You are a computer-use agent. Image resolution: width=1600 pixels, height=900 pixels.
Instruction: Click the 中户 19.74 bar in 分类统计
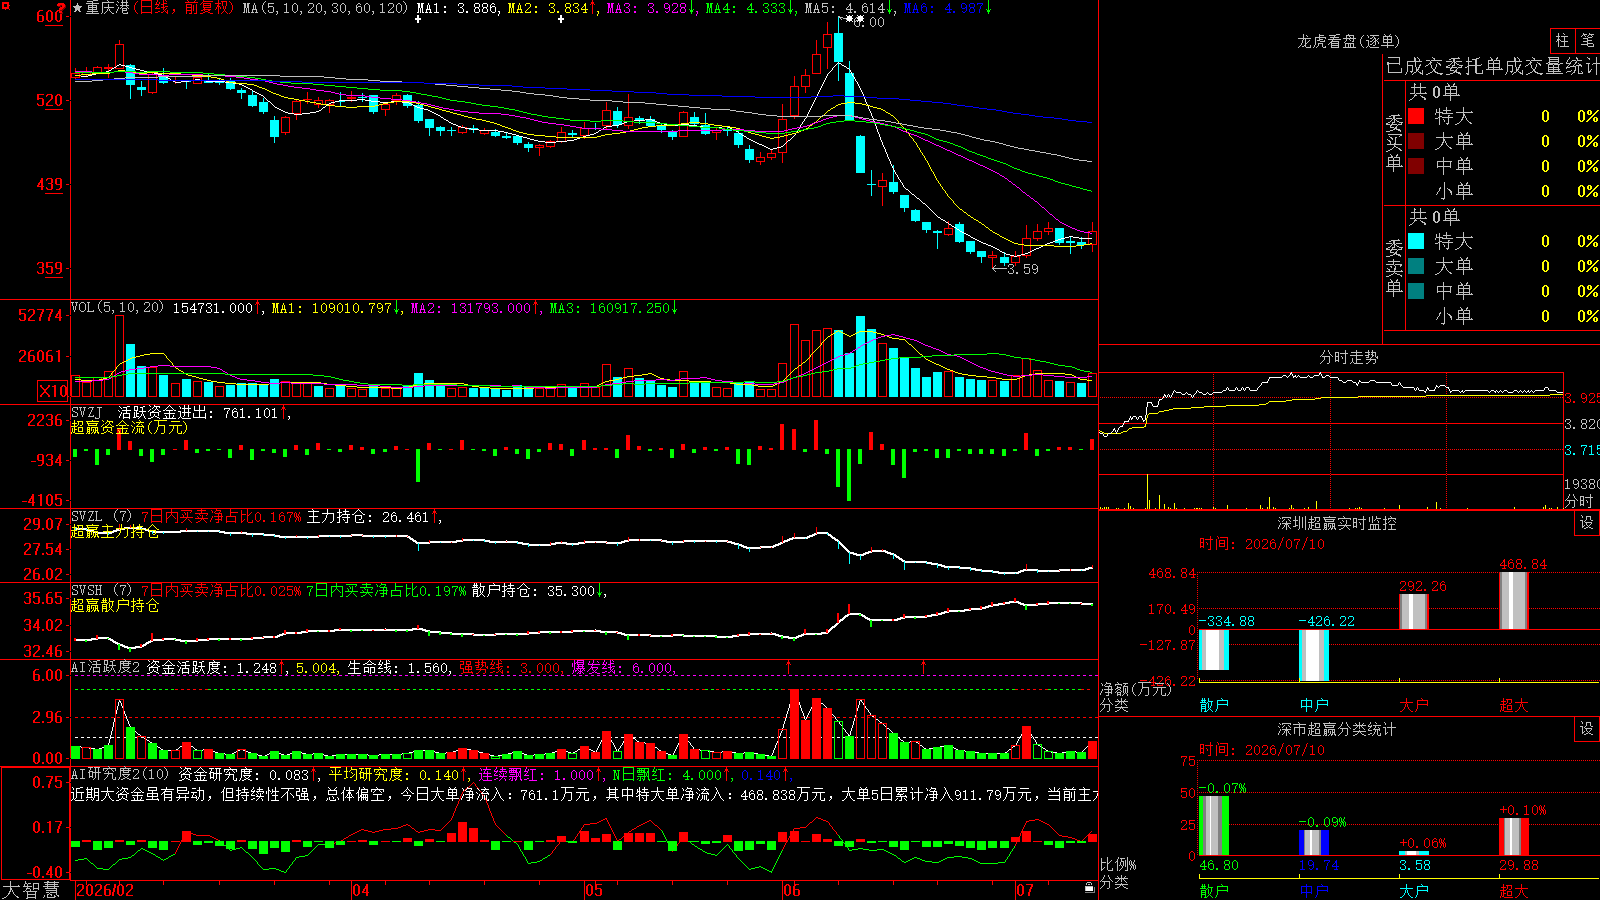1314,843
